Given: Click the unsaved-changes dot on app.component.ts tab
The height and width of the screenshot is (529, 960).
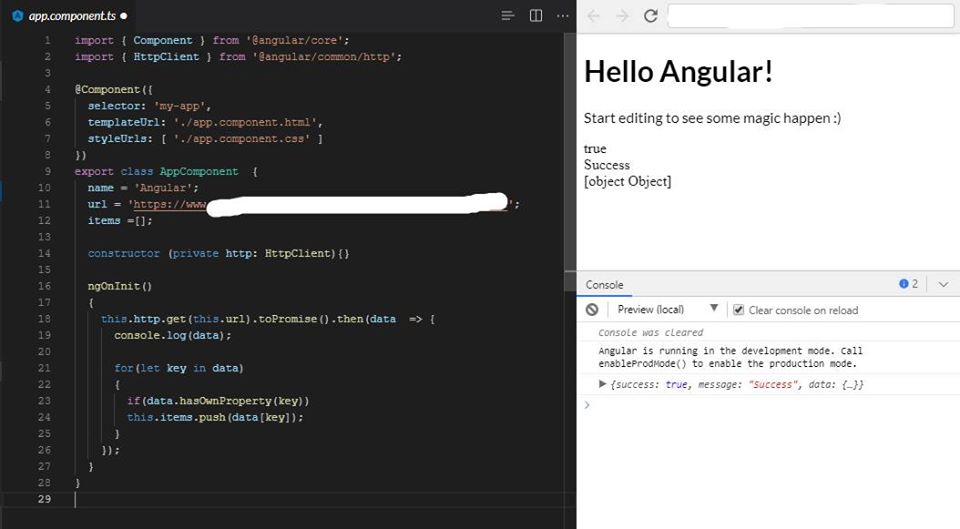Looking at the screenshot, I should point(124,16).
